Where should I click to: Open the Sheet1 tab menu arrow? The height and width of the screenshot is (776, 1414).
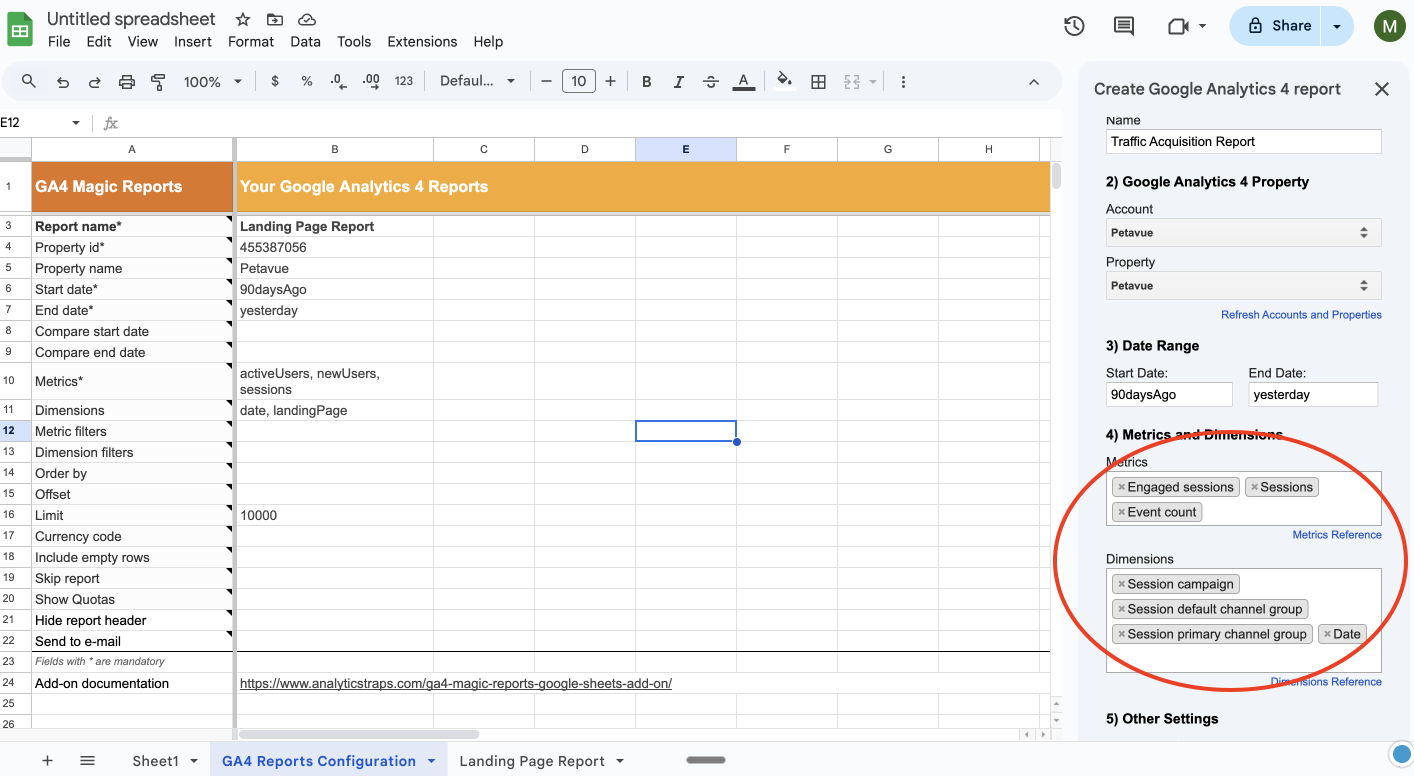tap(194, 761)
